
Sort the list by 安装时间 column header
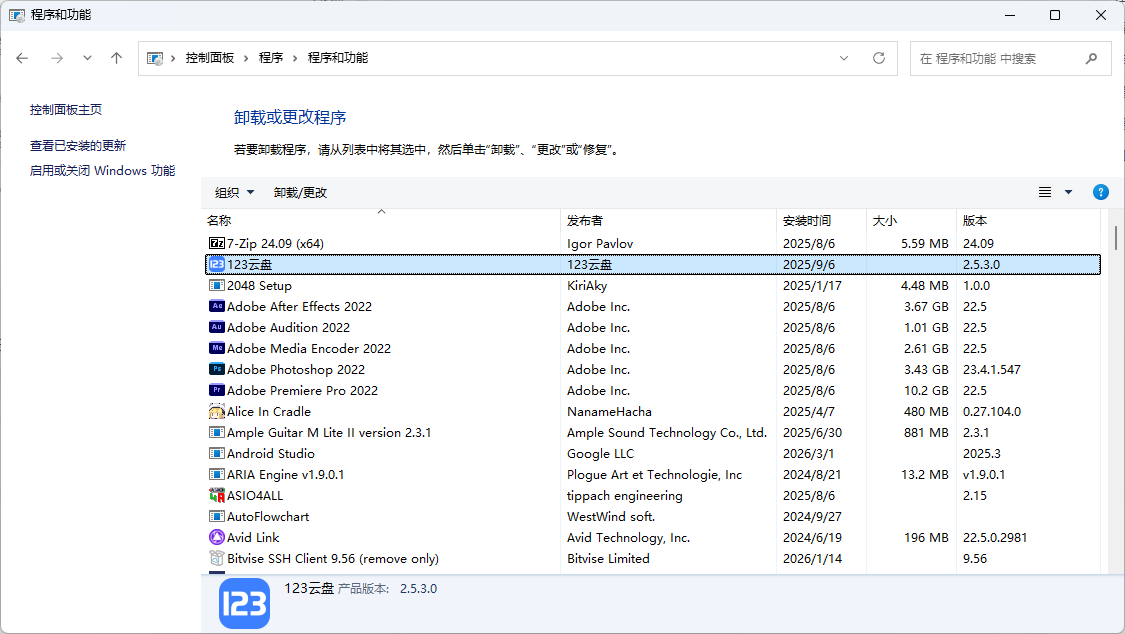[x=807, y=221]
